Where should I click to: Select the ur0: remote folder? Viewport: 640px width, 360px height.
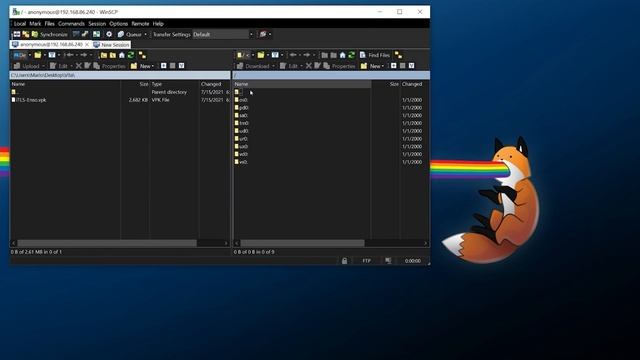point(241,138)
